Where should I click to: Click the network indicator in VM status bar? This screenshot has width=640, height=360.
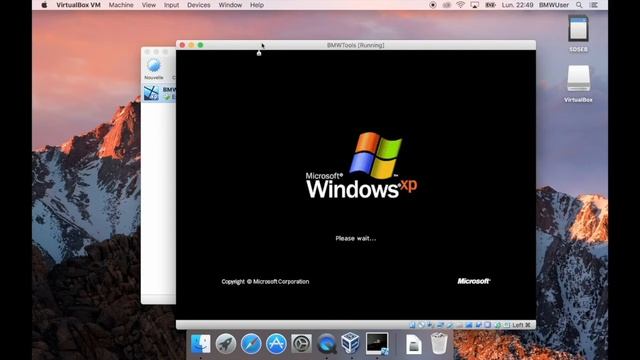tap(440, 325)
